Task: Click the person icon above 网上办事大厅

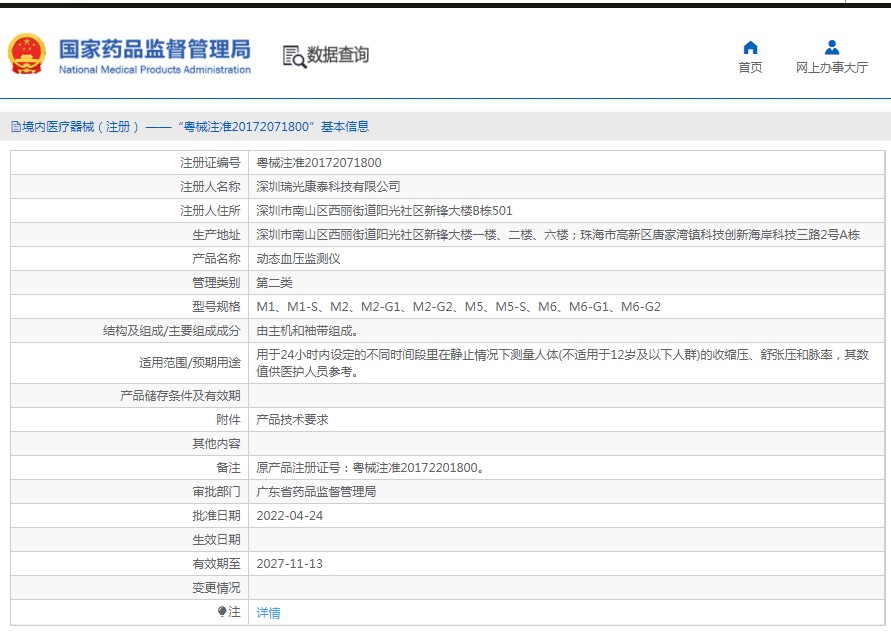Action: 831,47
